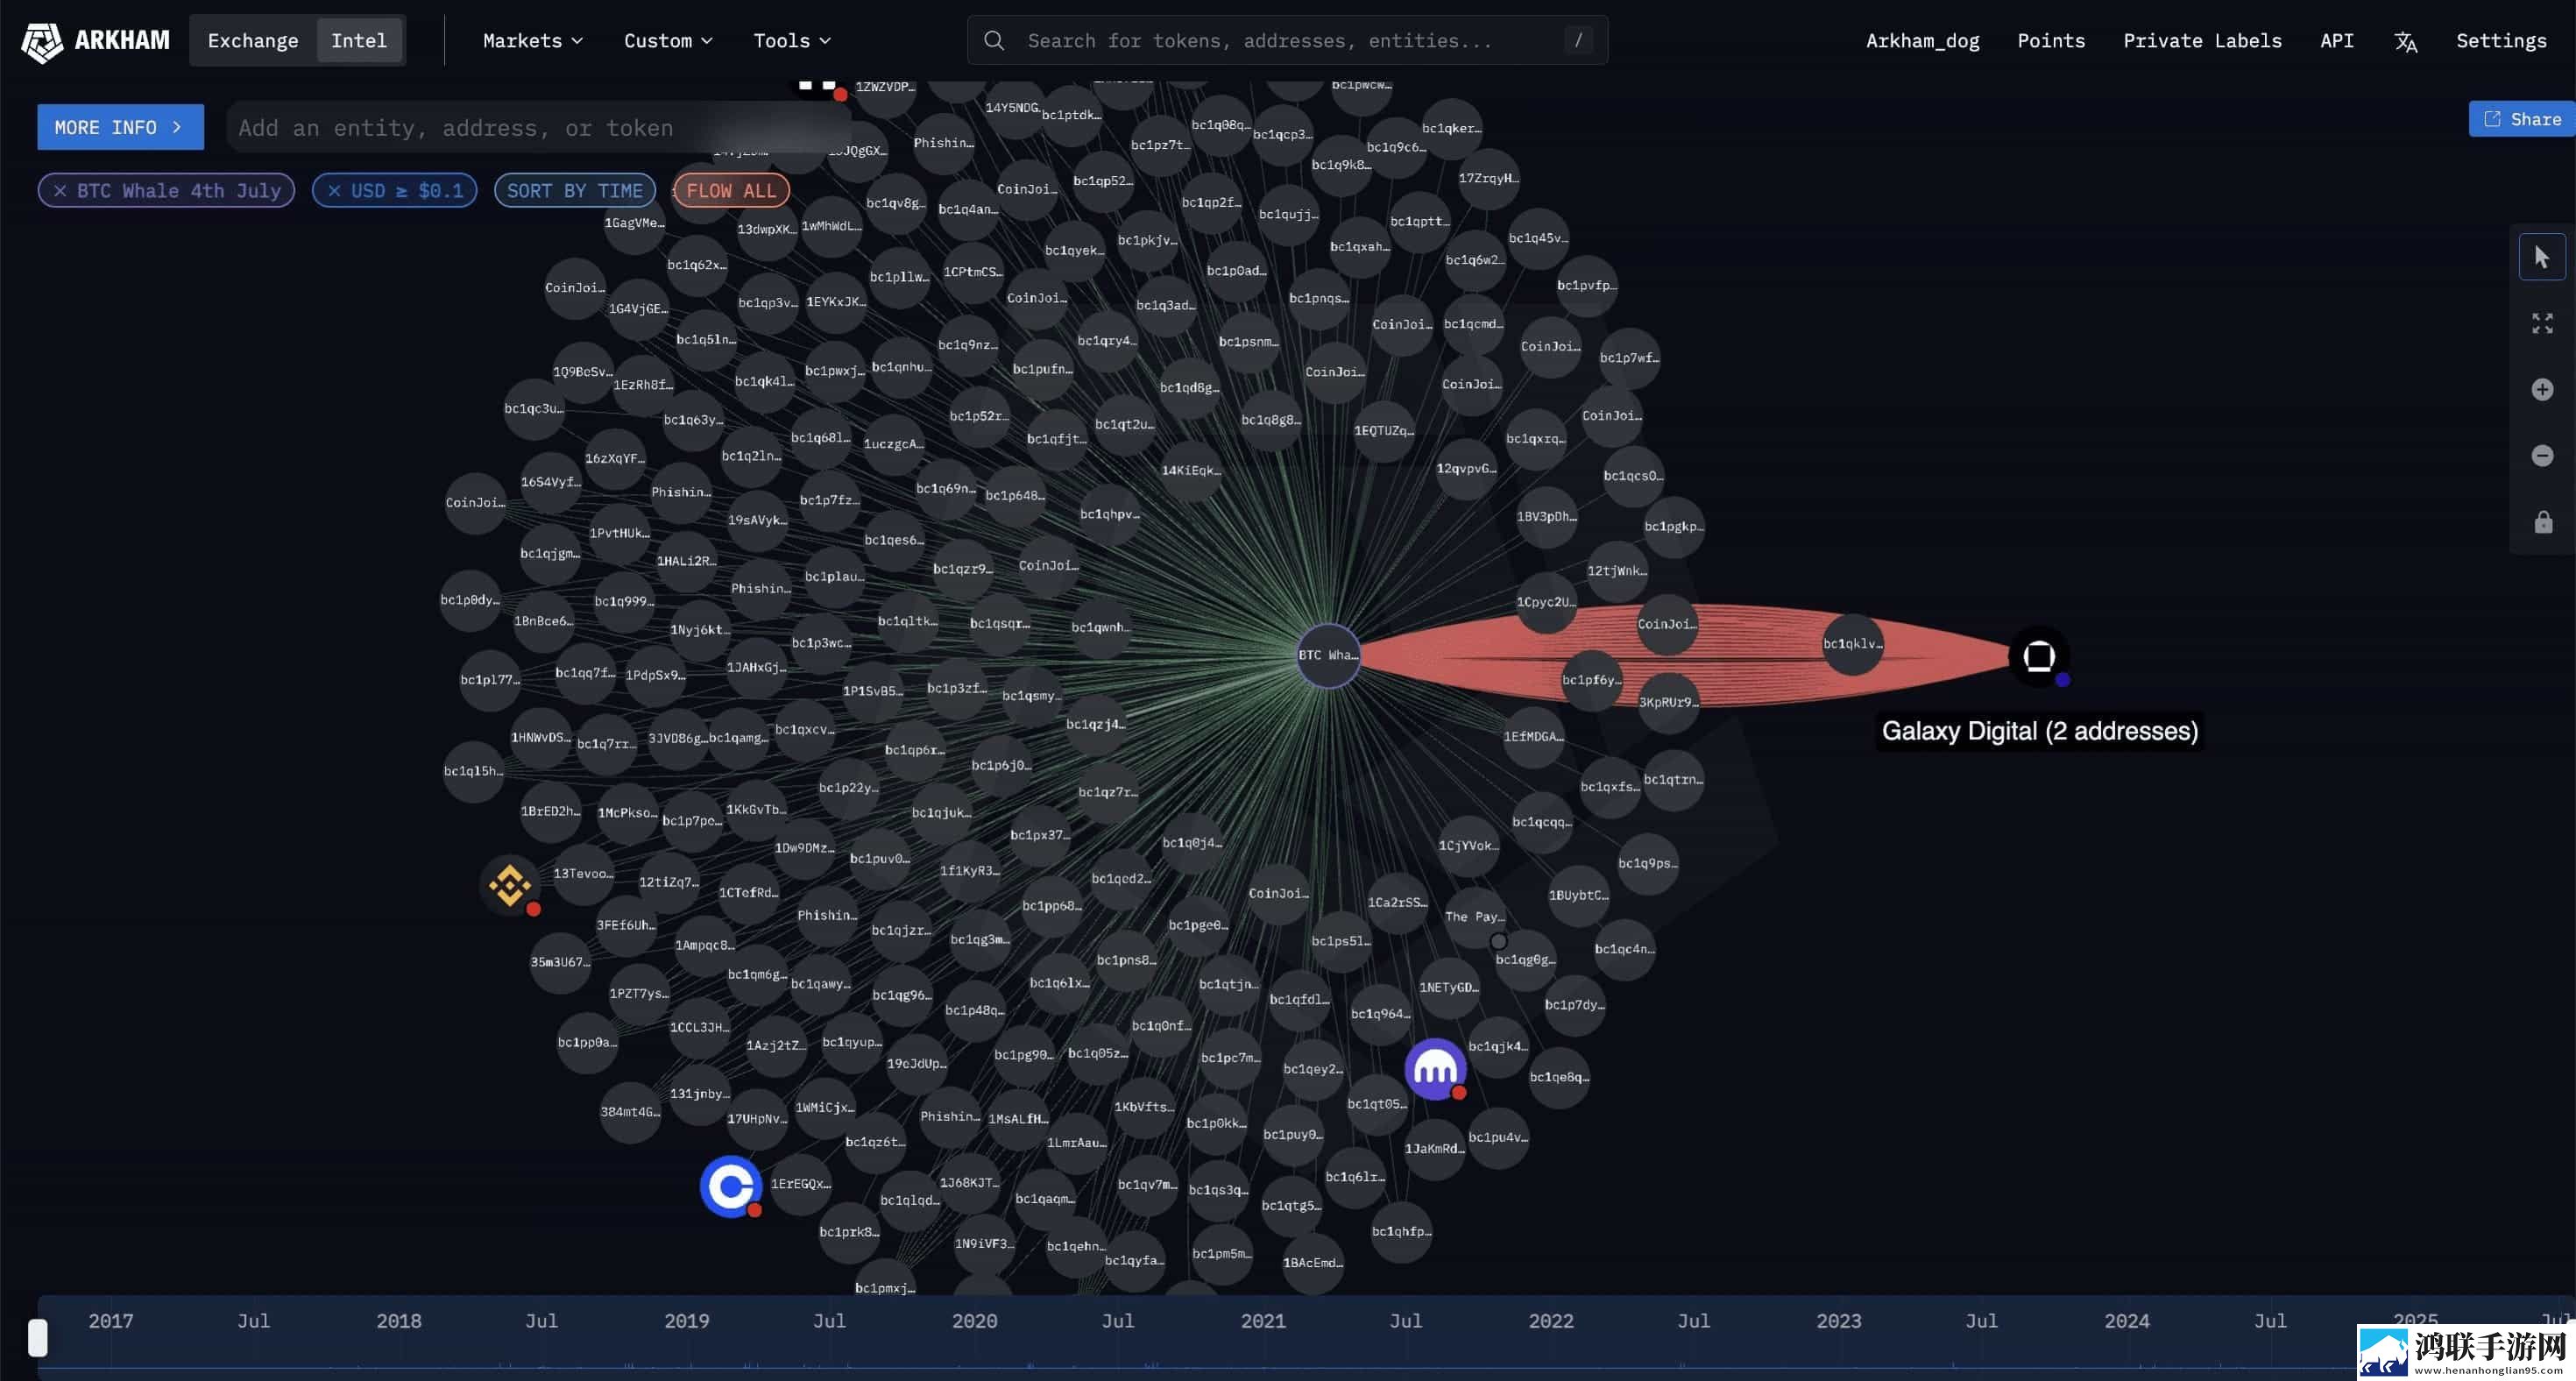Select the The Pay... node
2576x1381 pixels.
[1474, 917]
